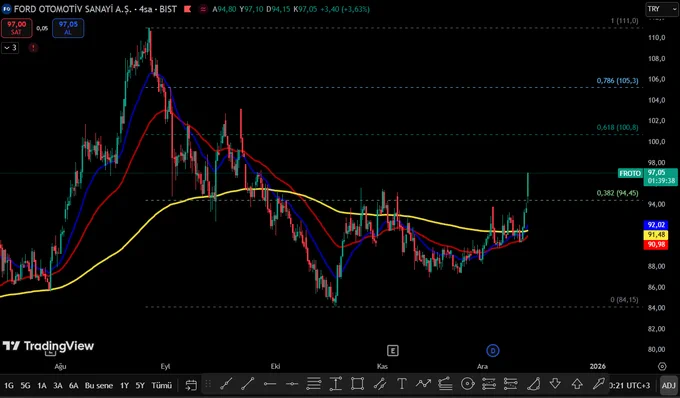Viewport: 680px width, 398px height.
Task: Select the price range measuring tool
Action: point(336,384)
